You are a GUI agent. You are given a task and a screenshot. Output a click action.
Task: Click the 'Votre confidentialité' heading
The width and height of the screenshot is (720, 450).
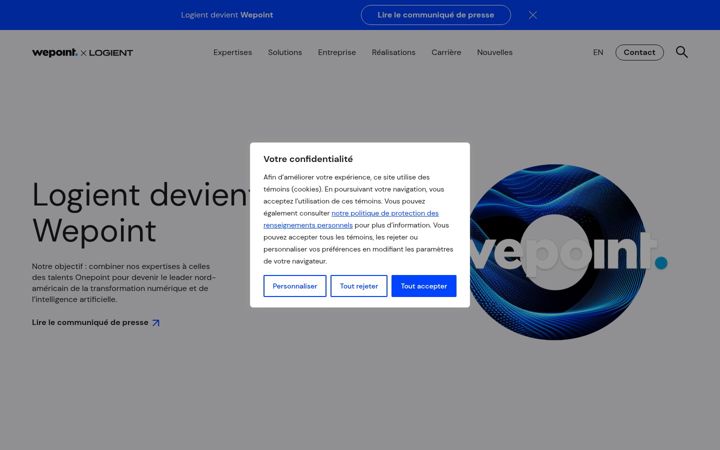tap(308, 159)
